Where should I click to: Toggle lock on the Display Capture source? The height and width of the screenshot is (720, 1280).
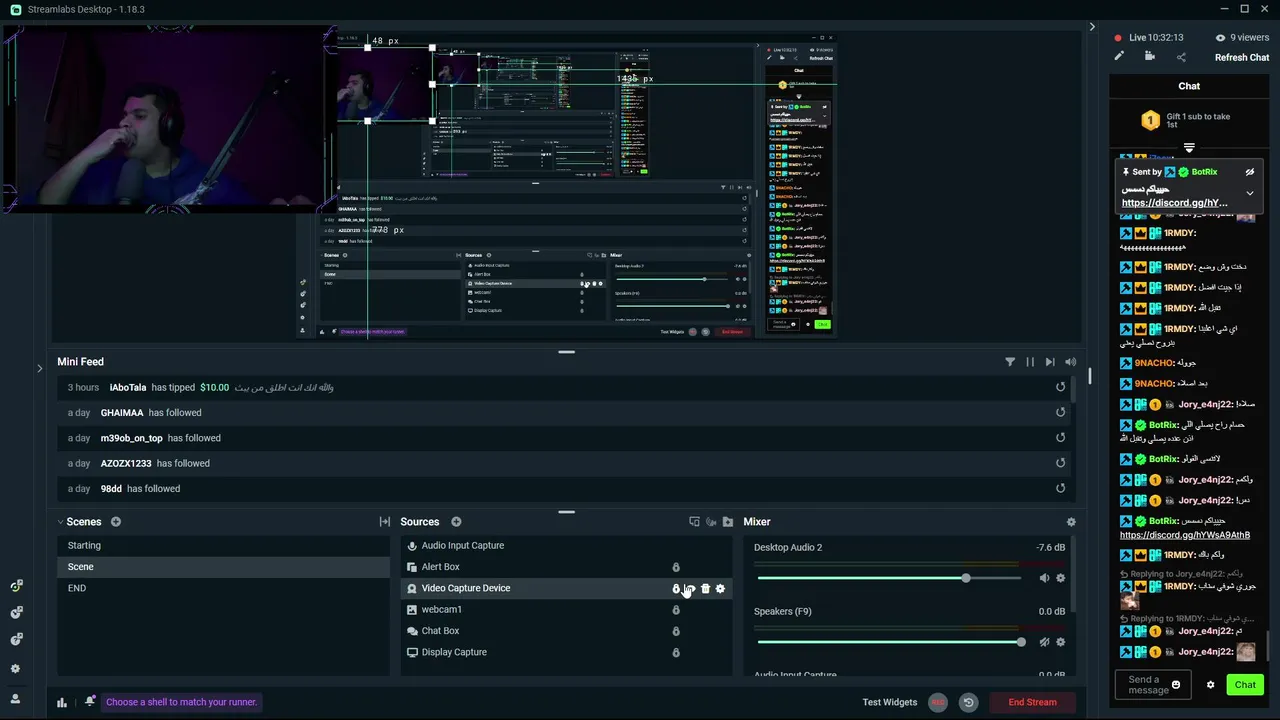(x=676, y=653)
